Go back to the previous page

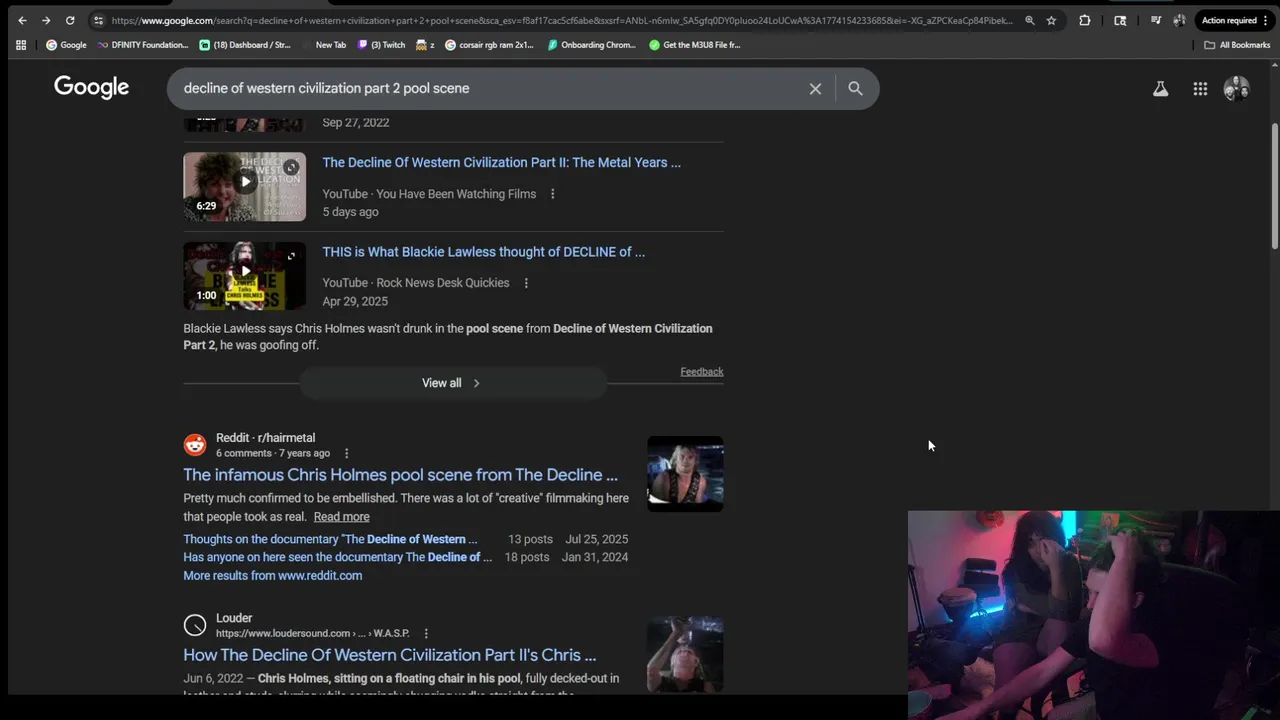22,20
